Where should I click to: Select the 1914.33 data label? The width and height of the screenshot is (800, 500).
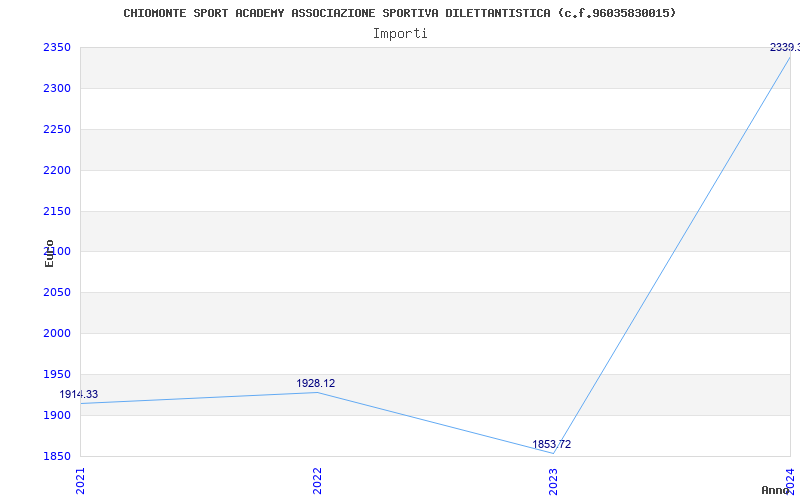point(79,394)
